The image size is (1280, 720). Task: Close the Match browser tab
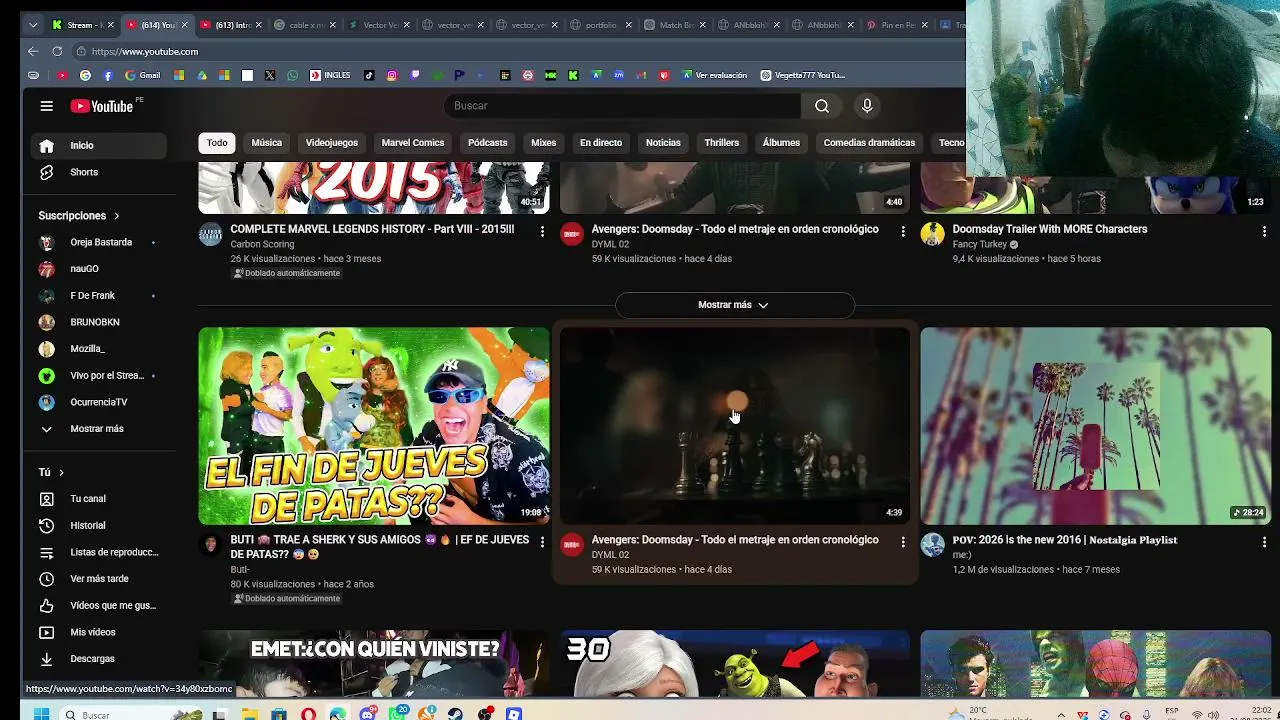[x=703, y=25]
